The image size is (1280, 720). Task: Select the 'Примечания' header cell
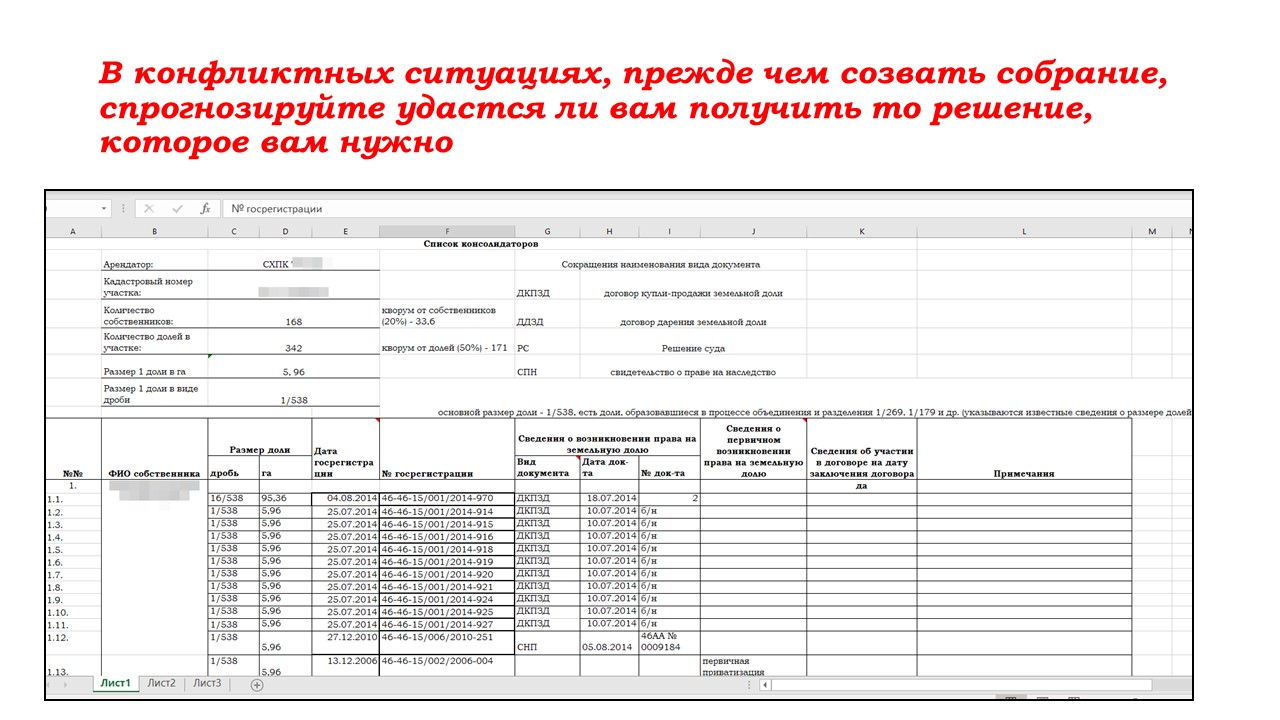(1024, 450)
